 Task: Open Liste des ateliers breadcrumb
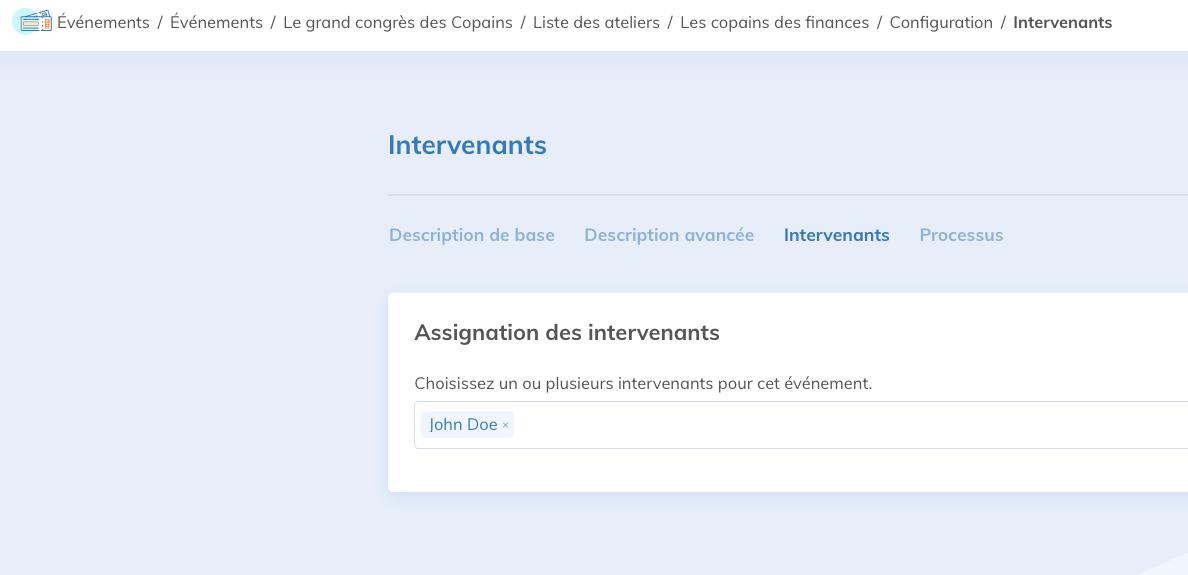(596, 22)
